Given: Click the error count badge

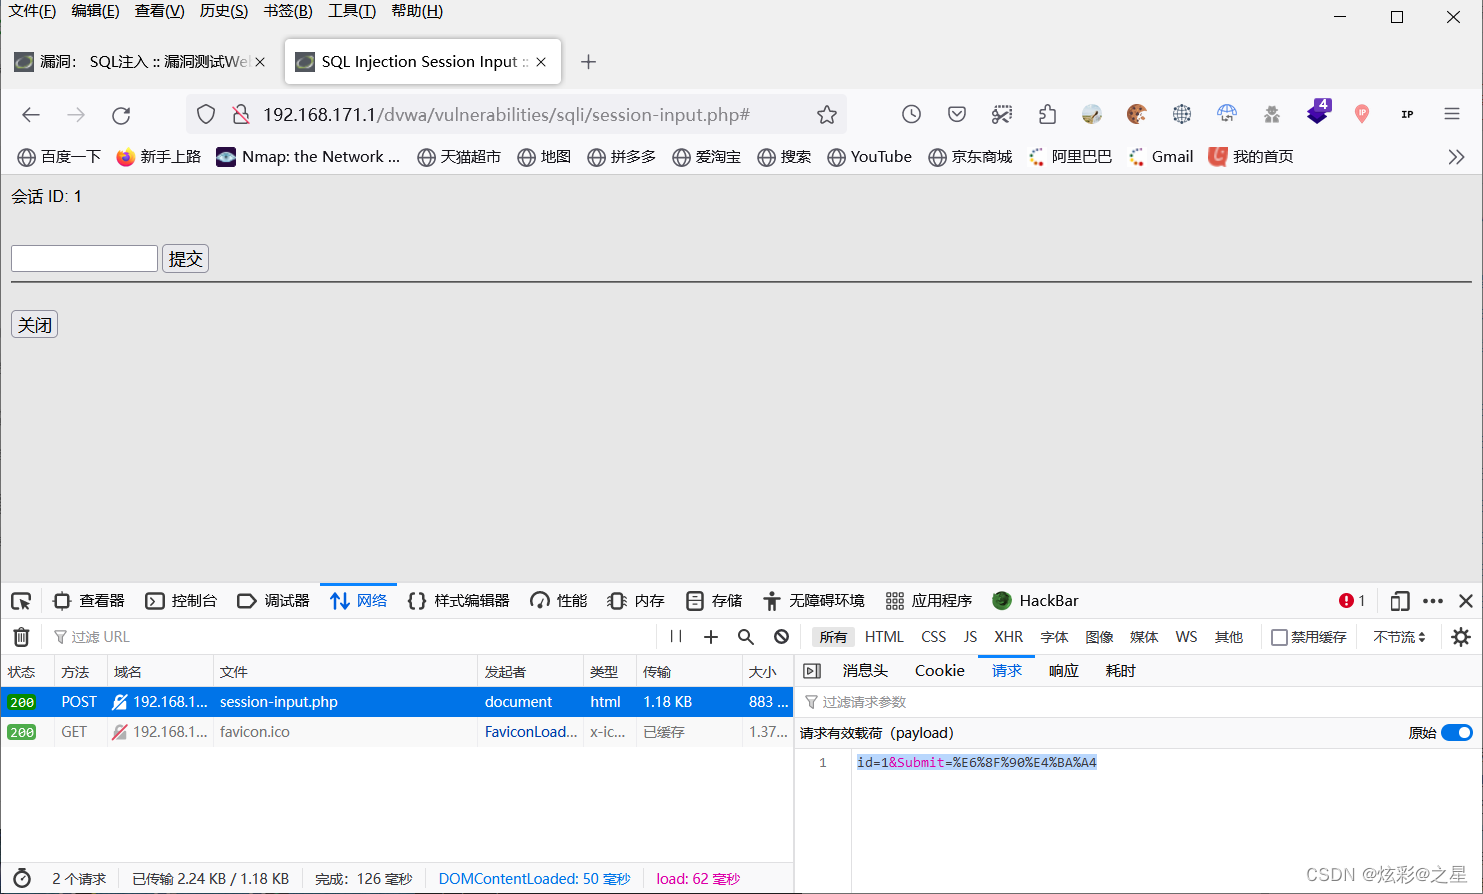Looking at the screenshot, I should pos(1352,601).
